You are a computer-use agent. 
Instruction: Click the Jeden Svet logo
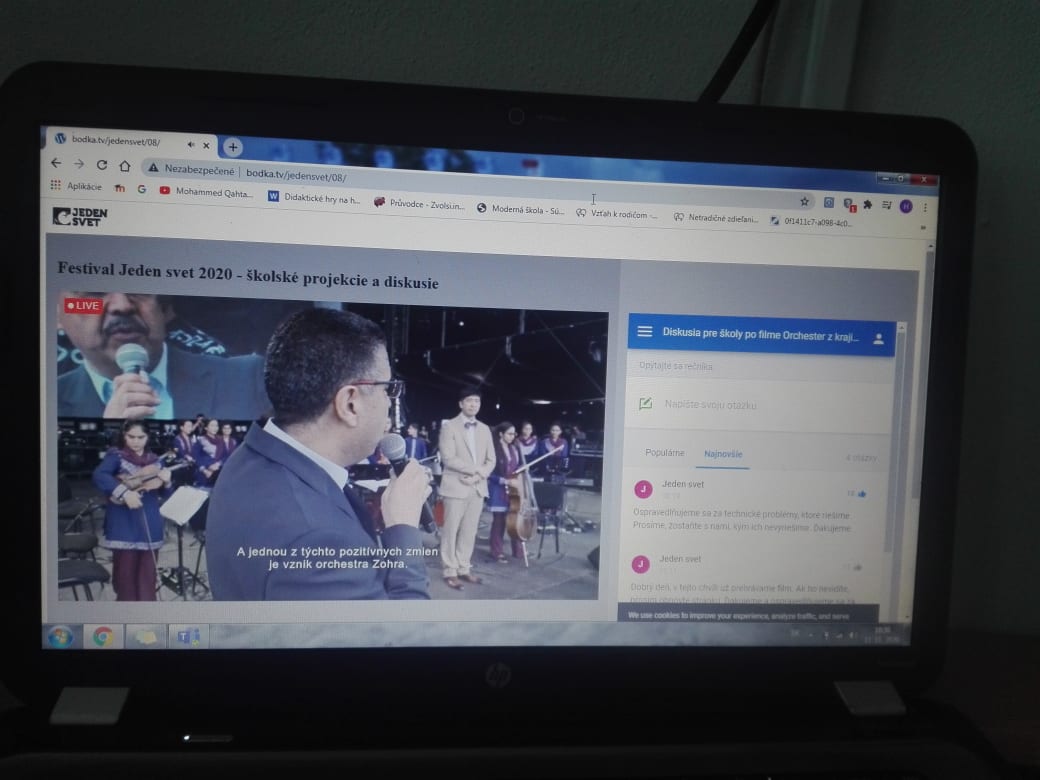80,216
